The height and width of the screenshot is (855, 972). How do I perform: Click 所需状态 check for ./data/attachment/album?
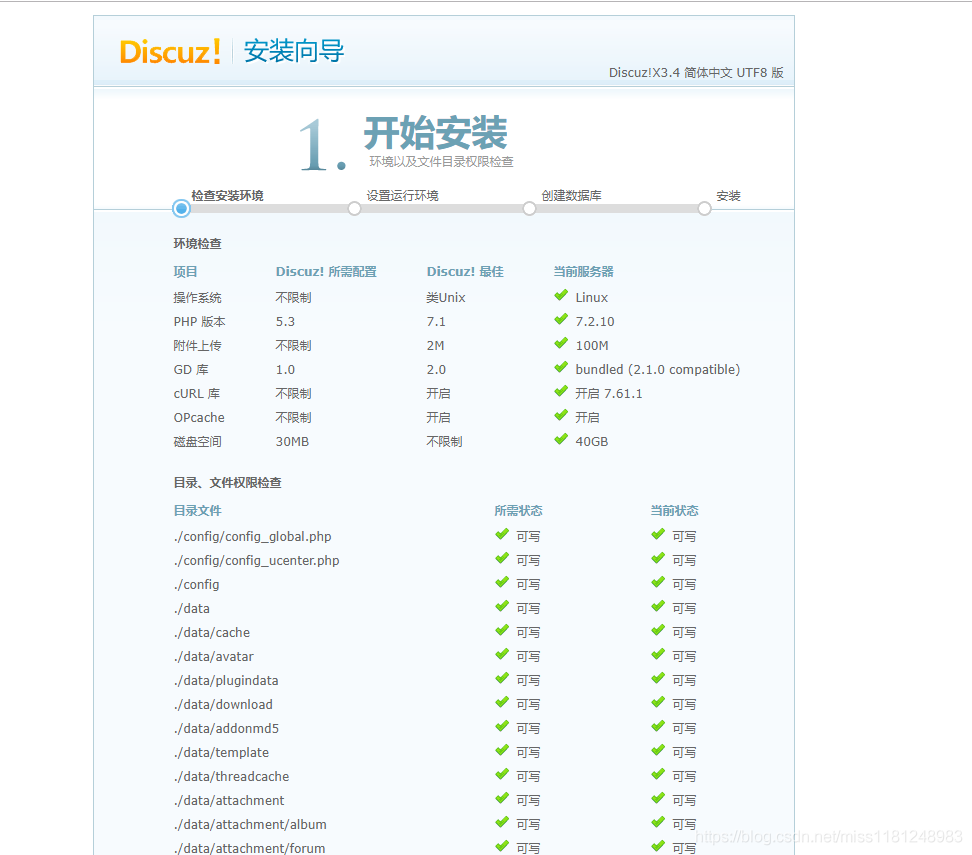pos(502,823)
